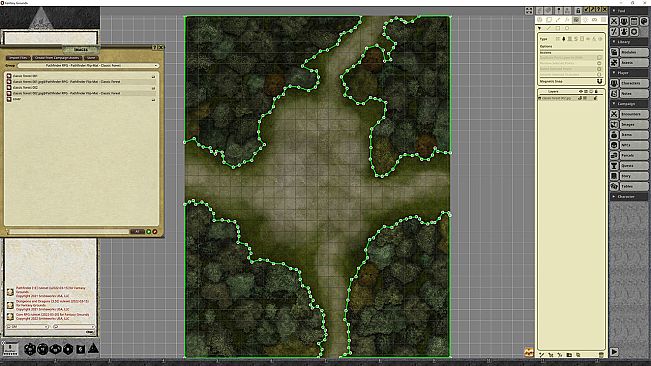Open the chat mode dropdown at bottom left
Viewport: 651px width, 366px height.
click(x=28, y=327)
